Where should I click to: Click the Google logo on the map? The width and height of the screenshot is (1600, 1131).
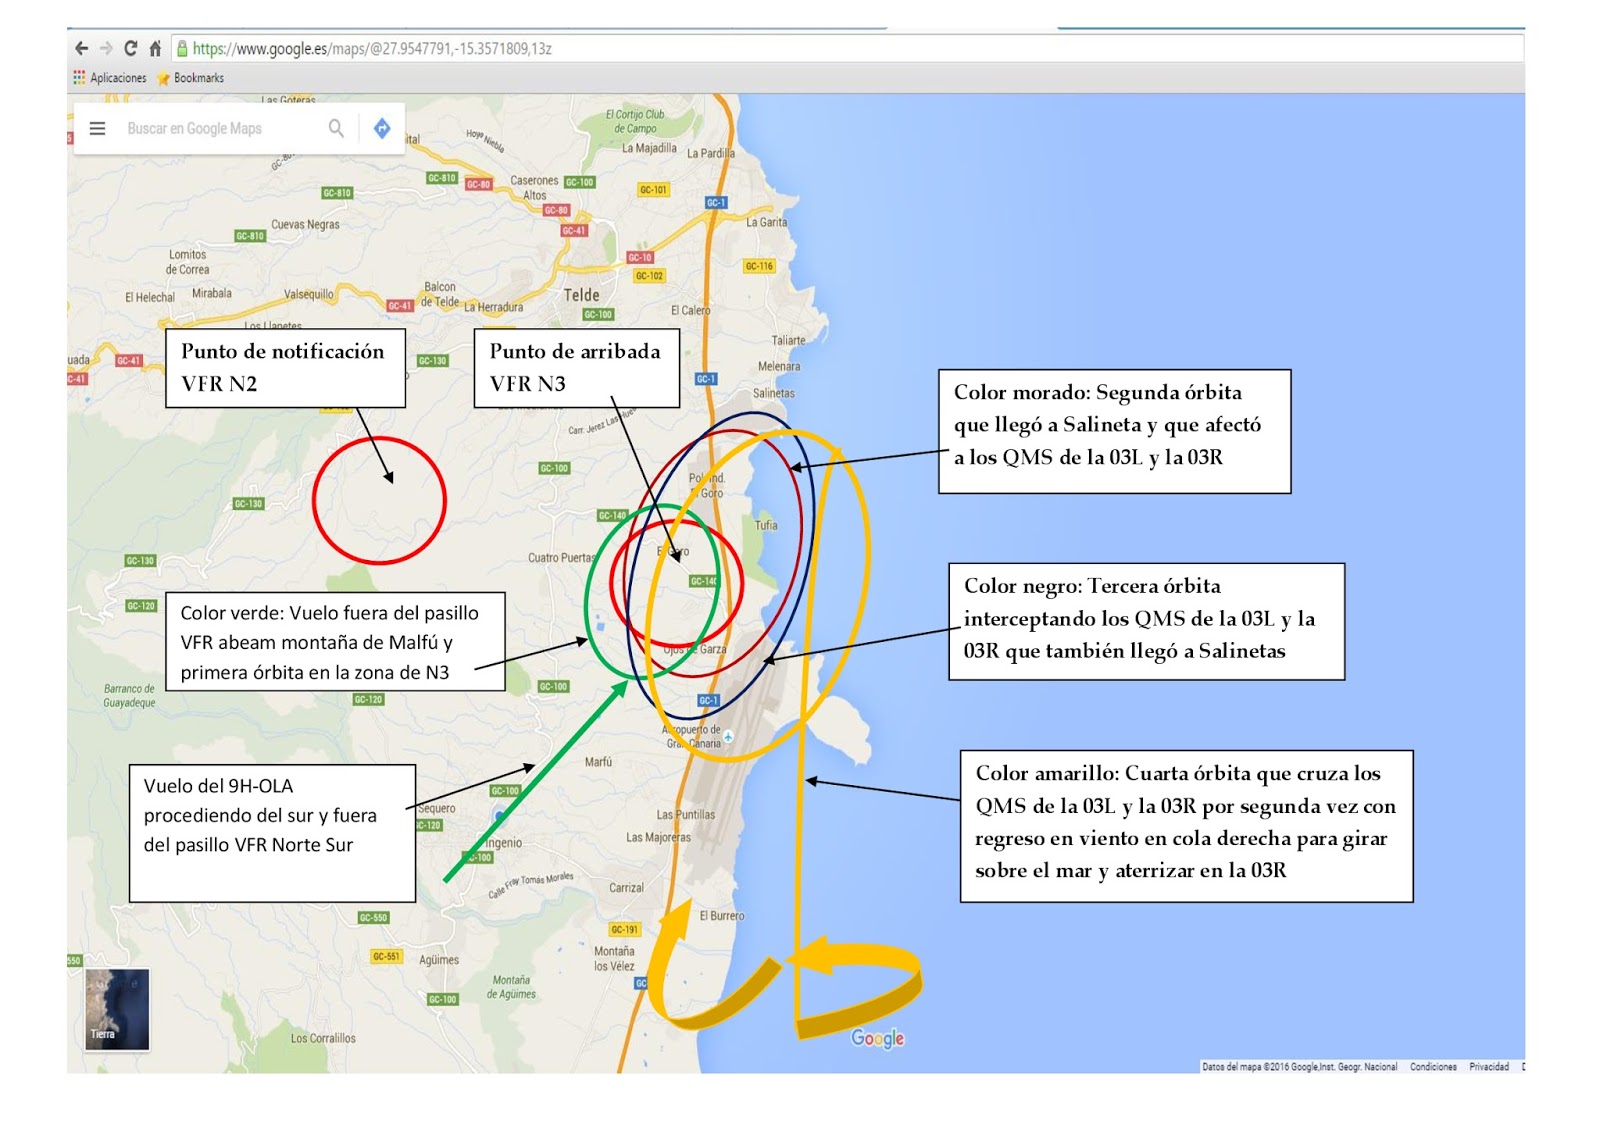tap(878, 1038)
